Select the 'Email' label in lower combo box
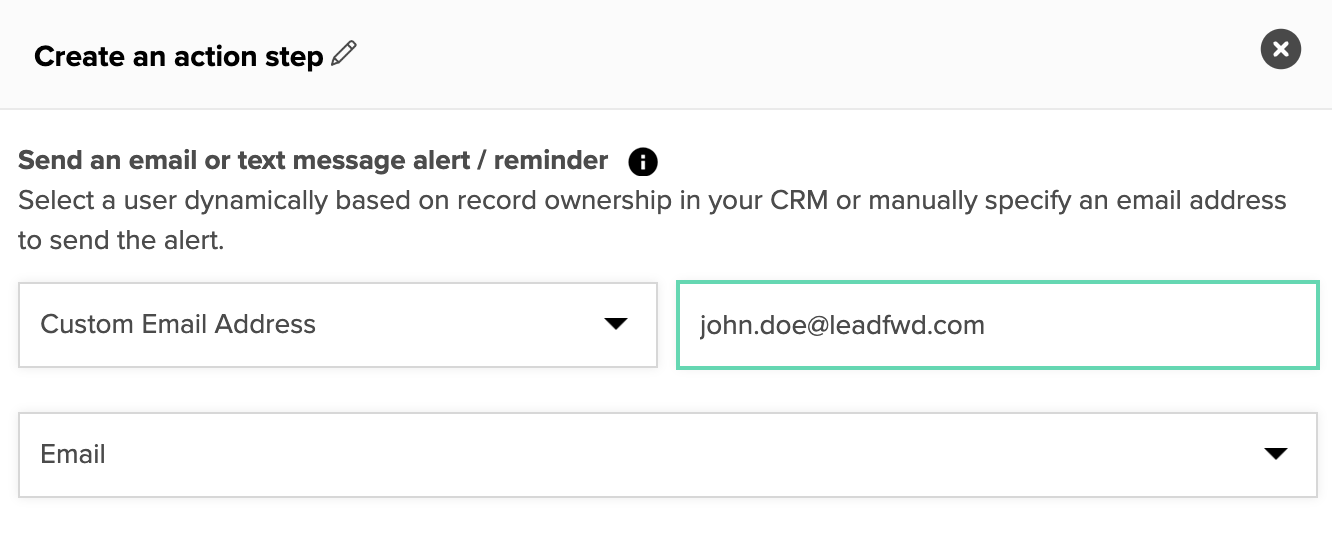This screenshot has width=1332, height=548. 73,454
